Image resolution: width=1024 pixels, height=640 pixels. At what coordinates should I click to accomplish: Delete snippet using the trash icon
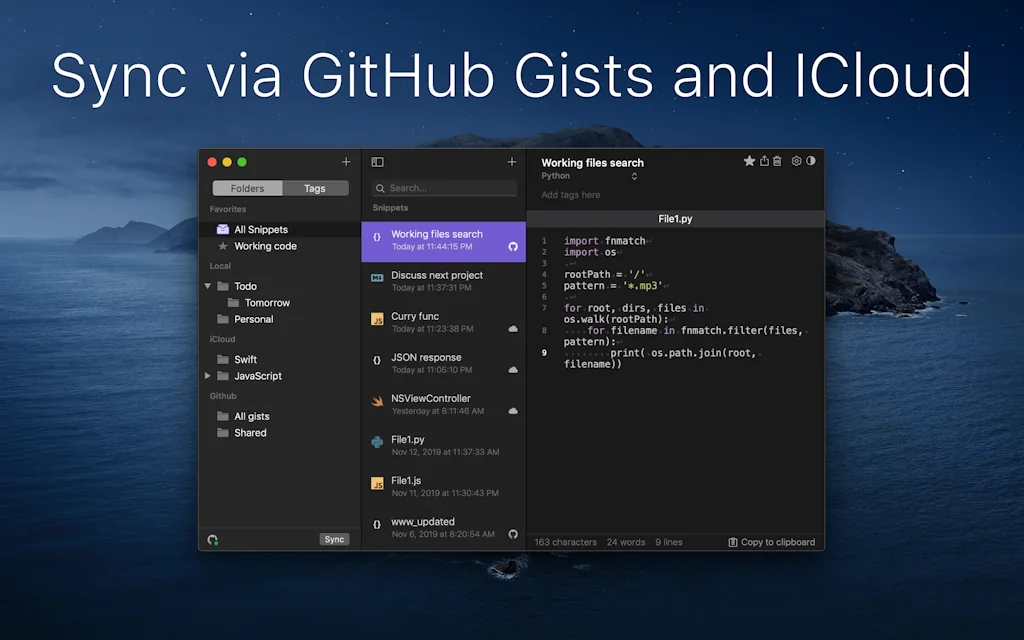point(778,161)
